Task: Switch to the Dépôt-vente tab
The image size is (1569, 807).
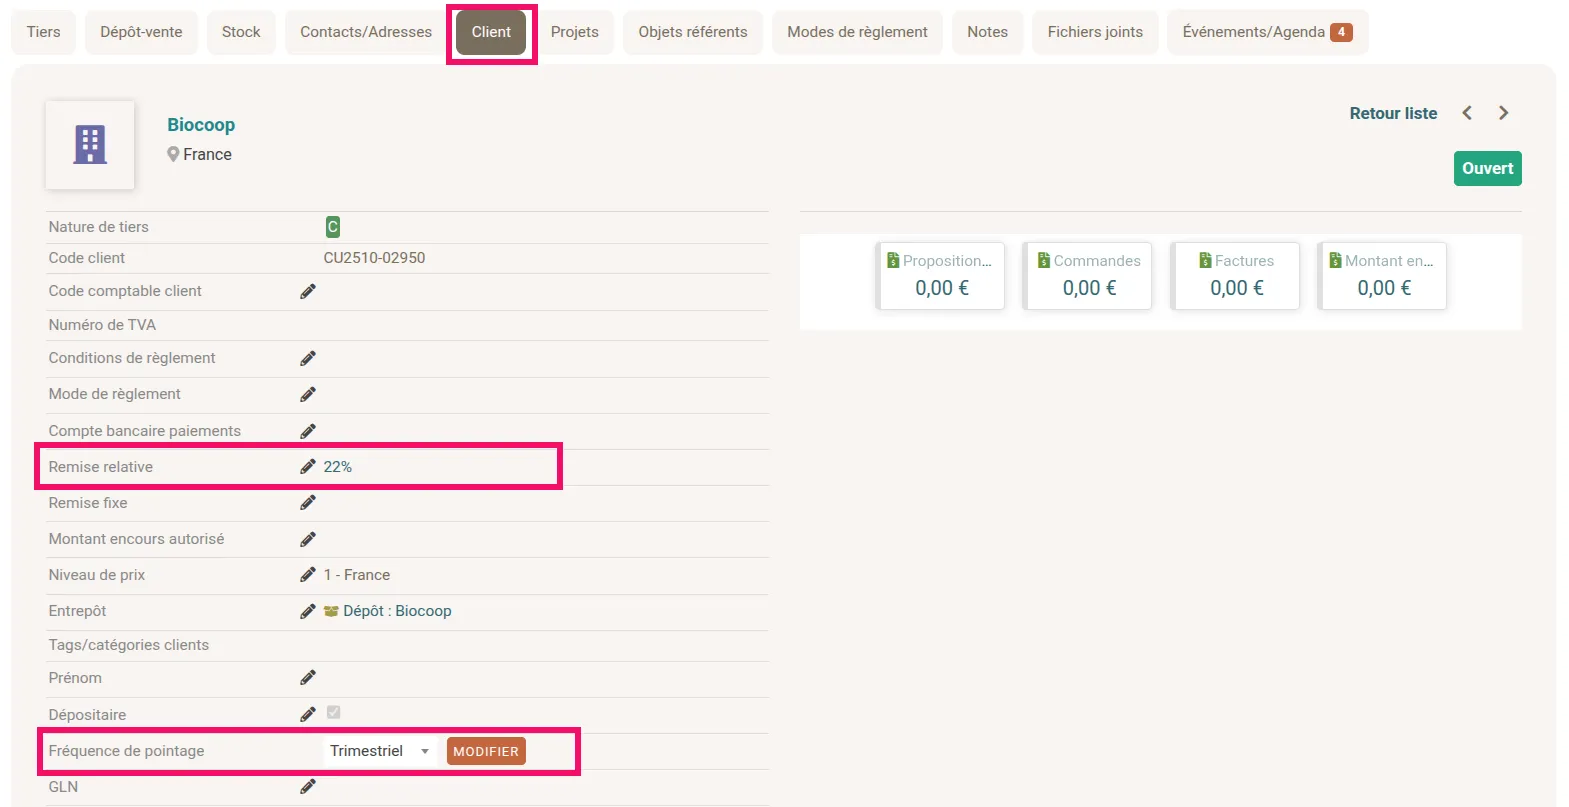Action: [141, 32]
